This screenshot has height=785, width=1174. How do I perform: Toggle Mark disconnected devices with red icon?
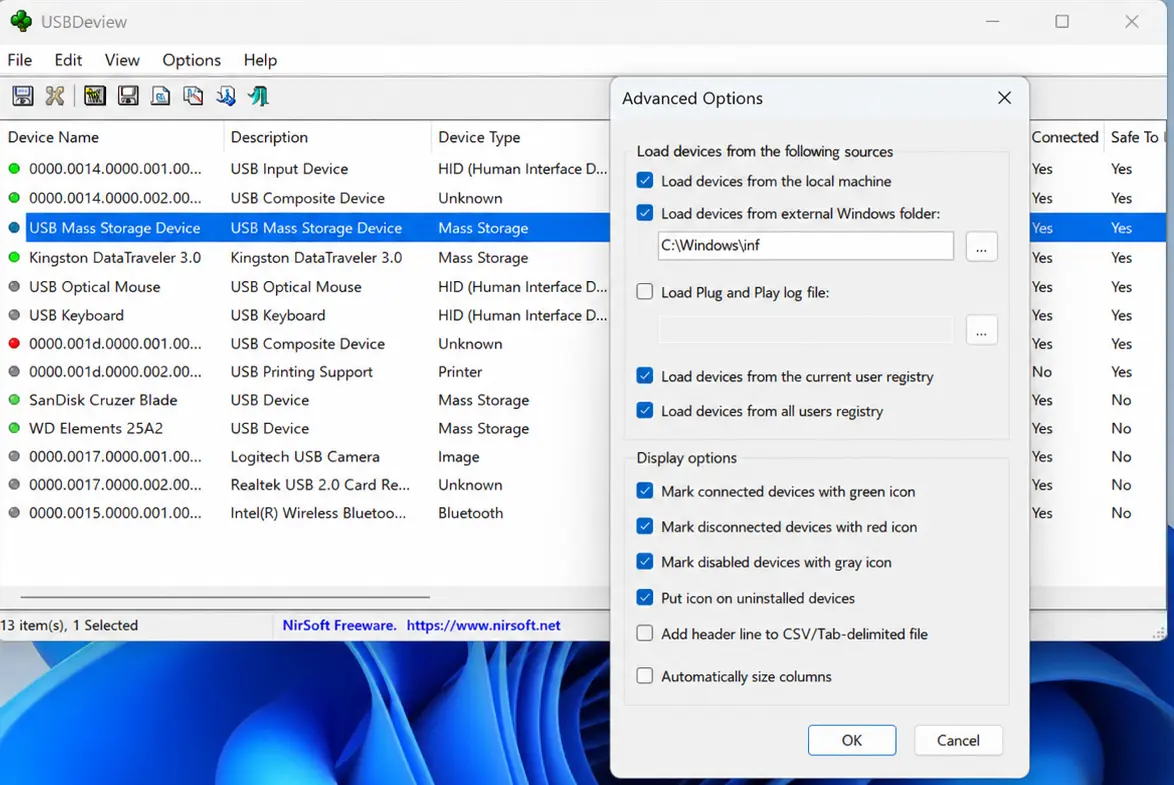point(645,526)
